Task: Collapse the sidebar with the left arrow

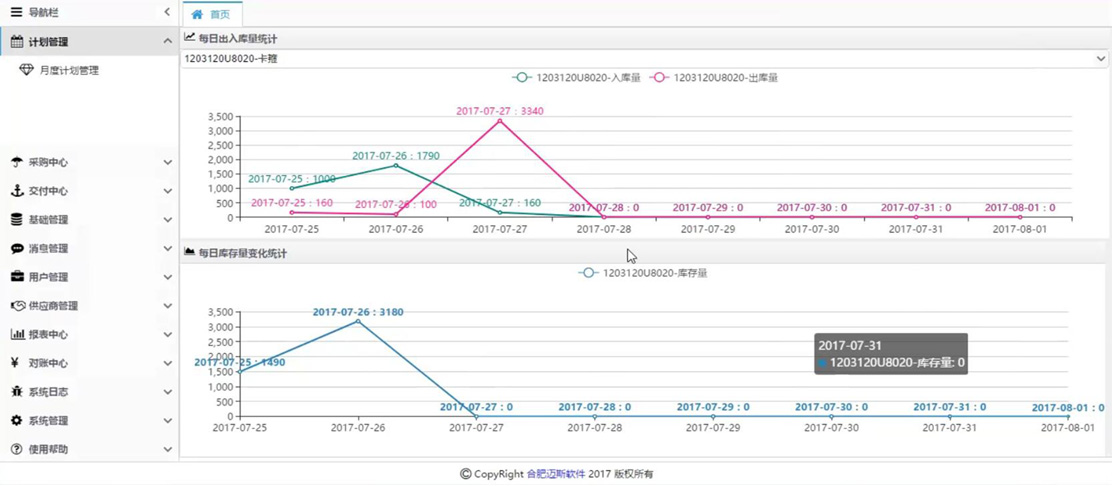Action: pos(167,12)
